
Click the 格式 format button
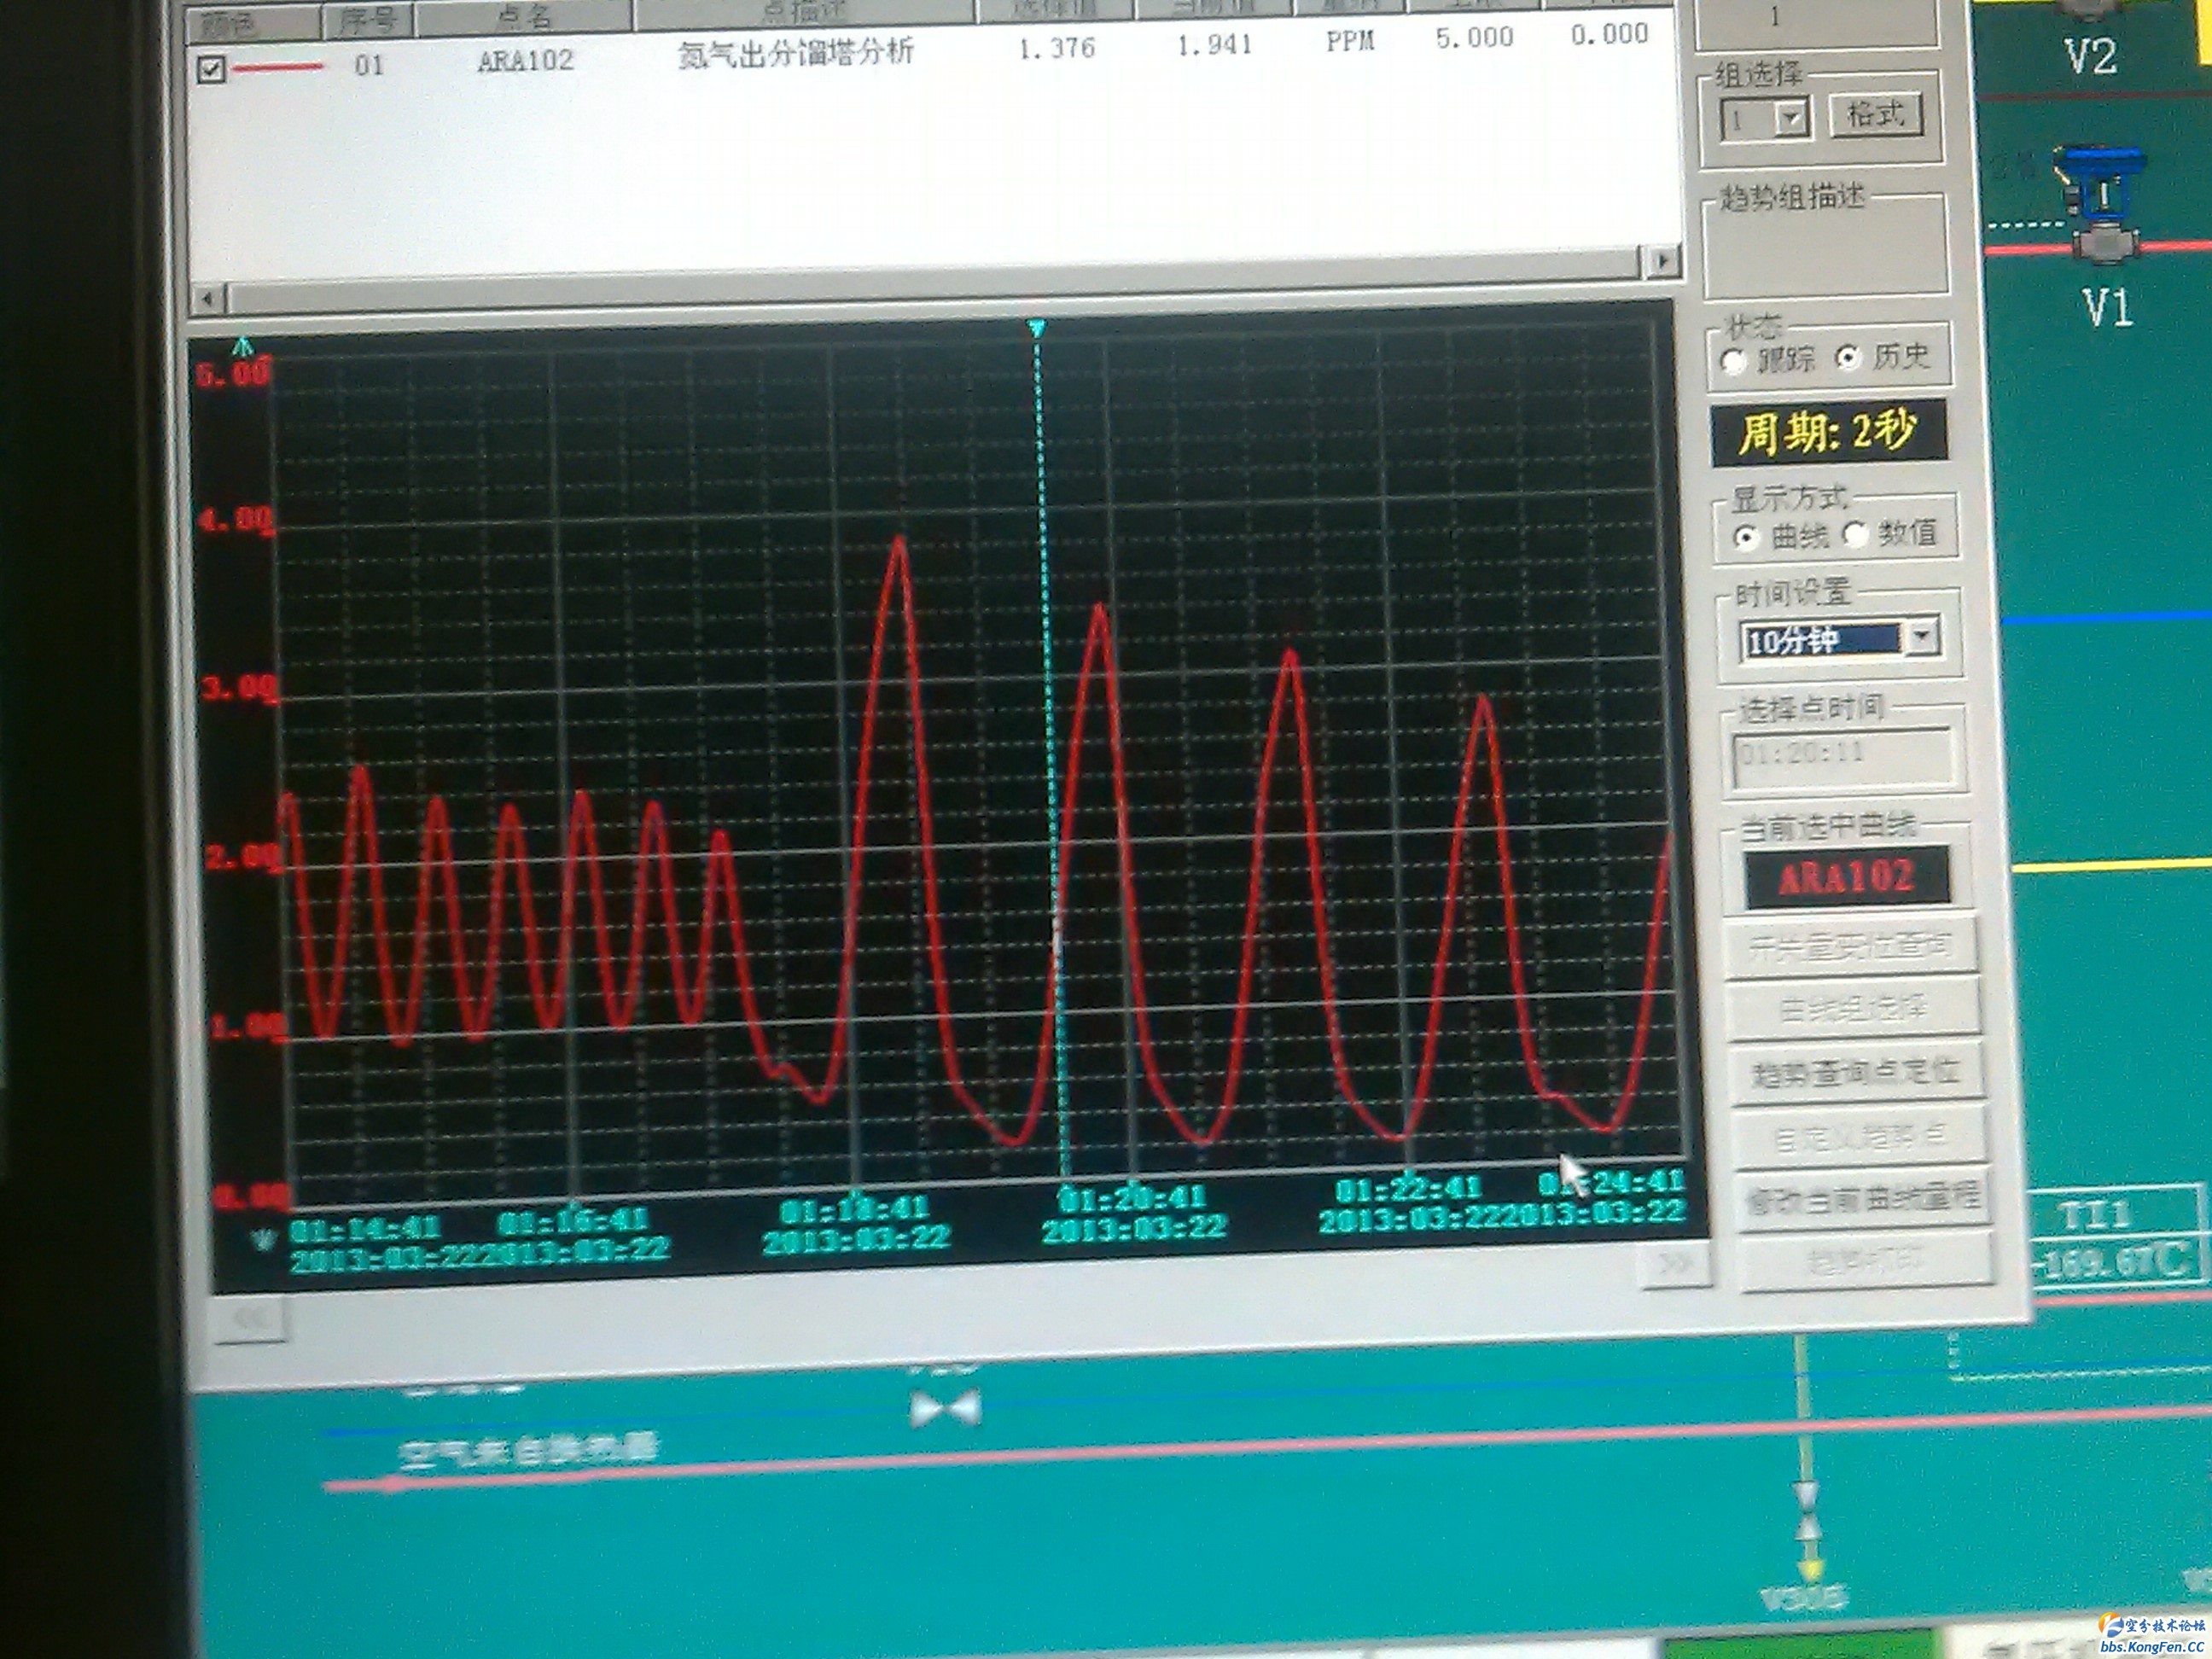[1874, 115]
